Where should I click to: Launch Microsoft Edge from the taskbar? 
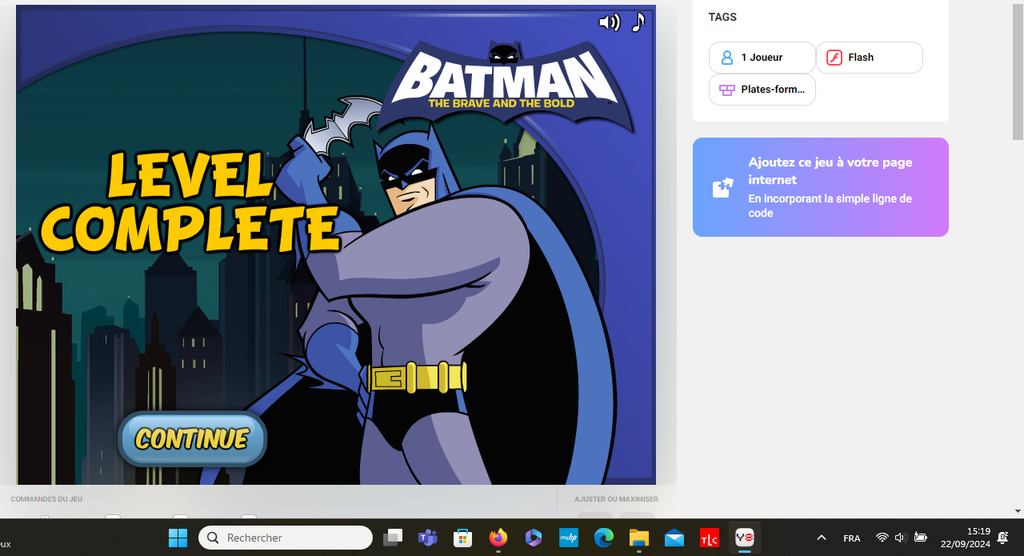[x=604, y=538]
